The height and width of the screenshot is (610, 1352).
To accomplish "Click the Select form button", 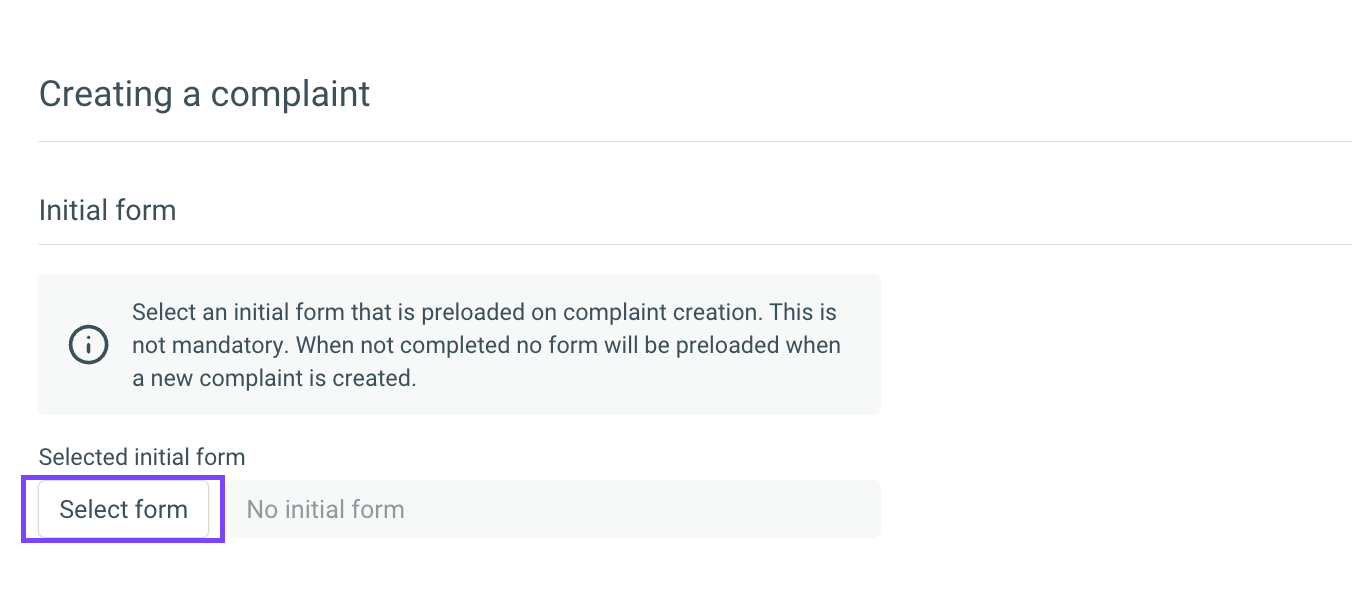I will click(x=123, y=509).
